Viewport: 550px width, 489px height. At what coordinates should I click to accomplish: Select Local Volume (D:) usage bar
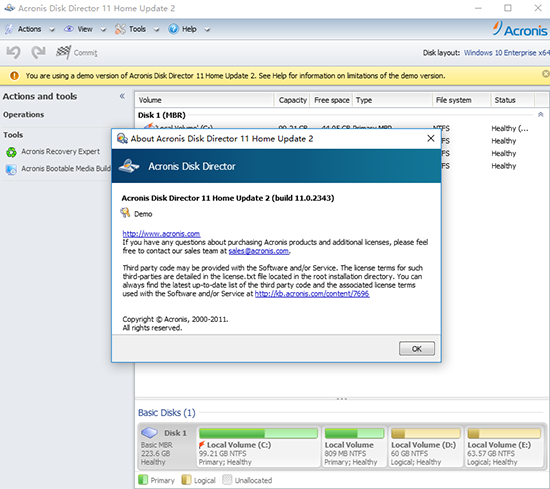(x=425, y=434)
